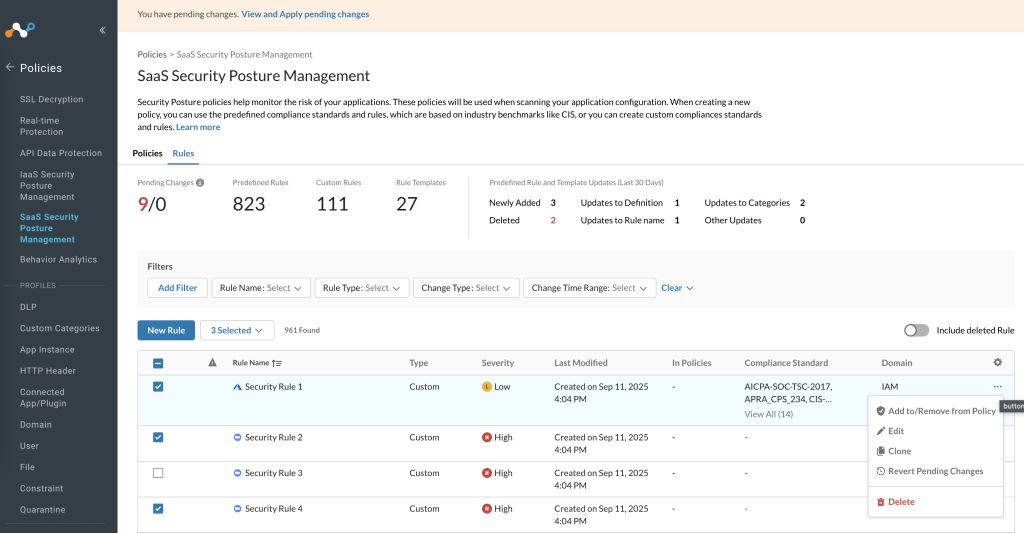This screenshot has width=1024, height=533.
Task: Open the Learn more link
Action: point(198,127)
